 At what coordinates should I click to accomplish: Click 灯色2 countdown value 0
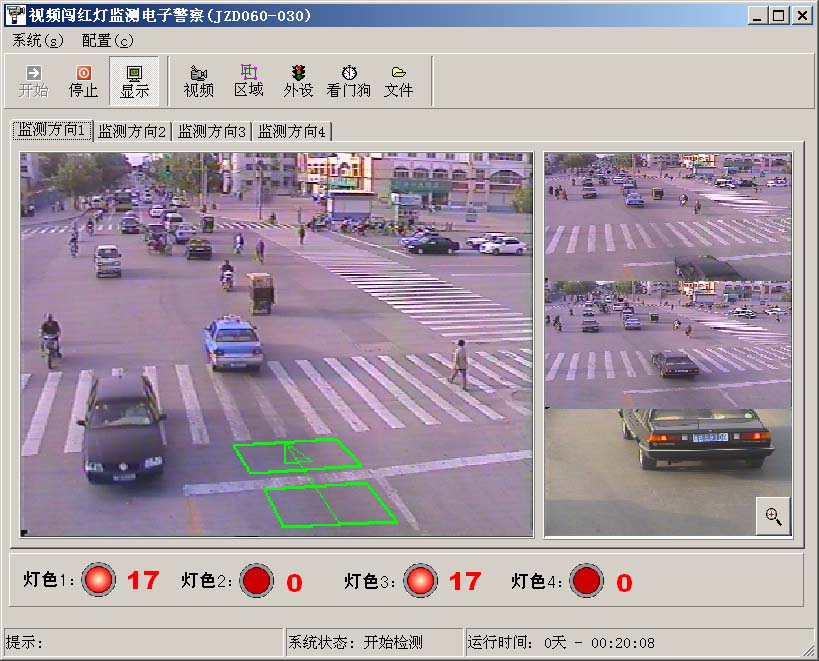294,583
